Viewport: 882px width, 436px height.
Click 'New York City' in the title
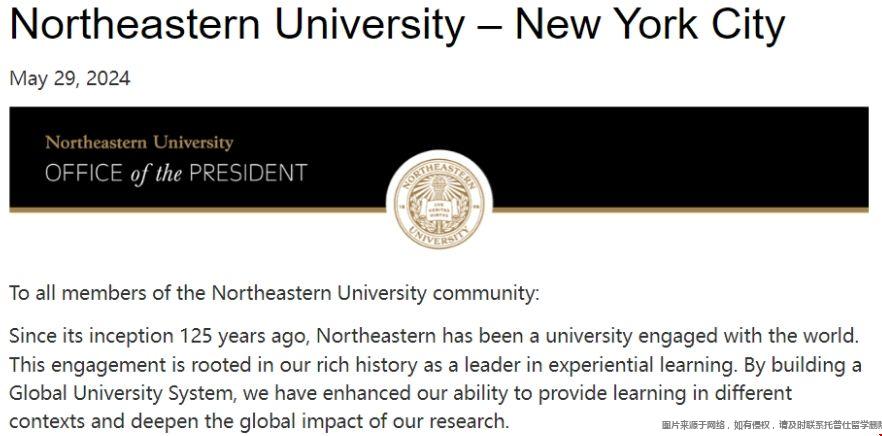(650, 24)
